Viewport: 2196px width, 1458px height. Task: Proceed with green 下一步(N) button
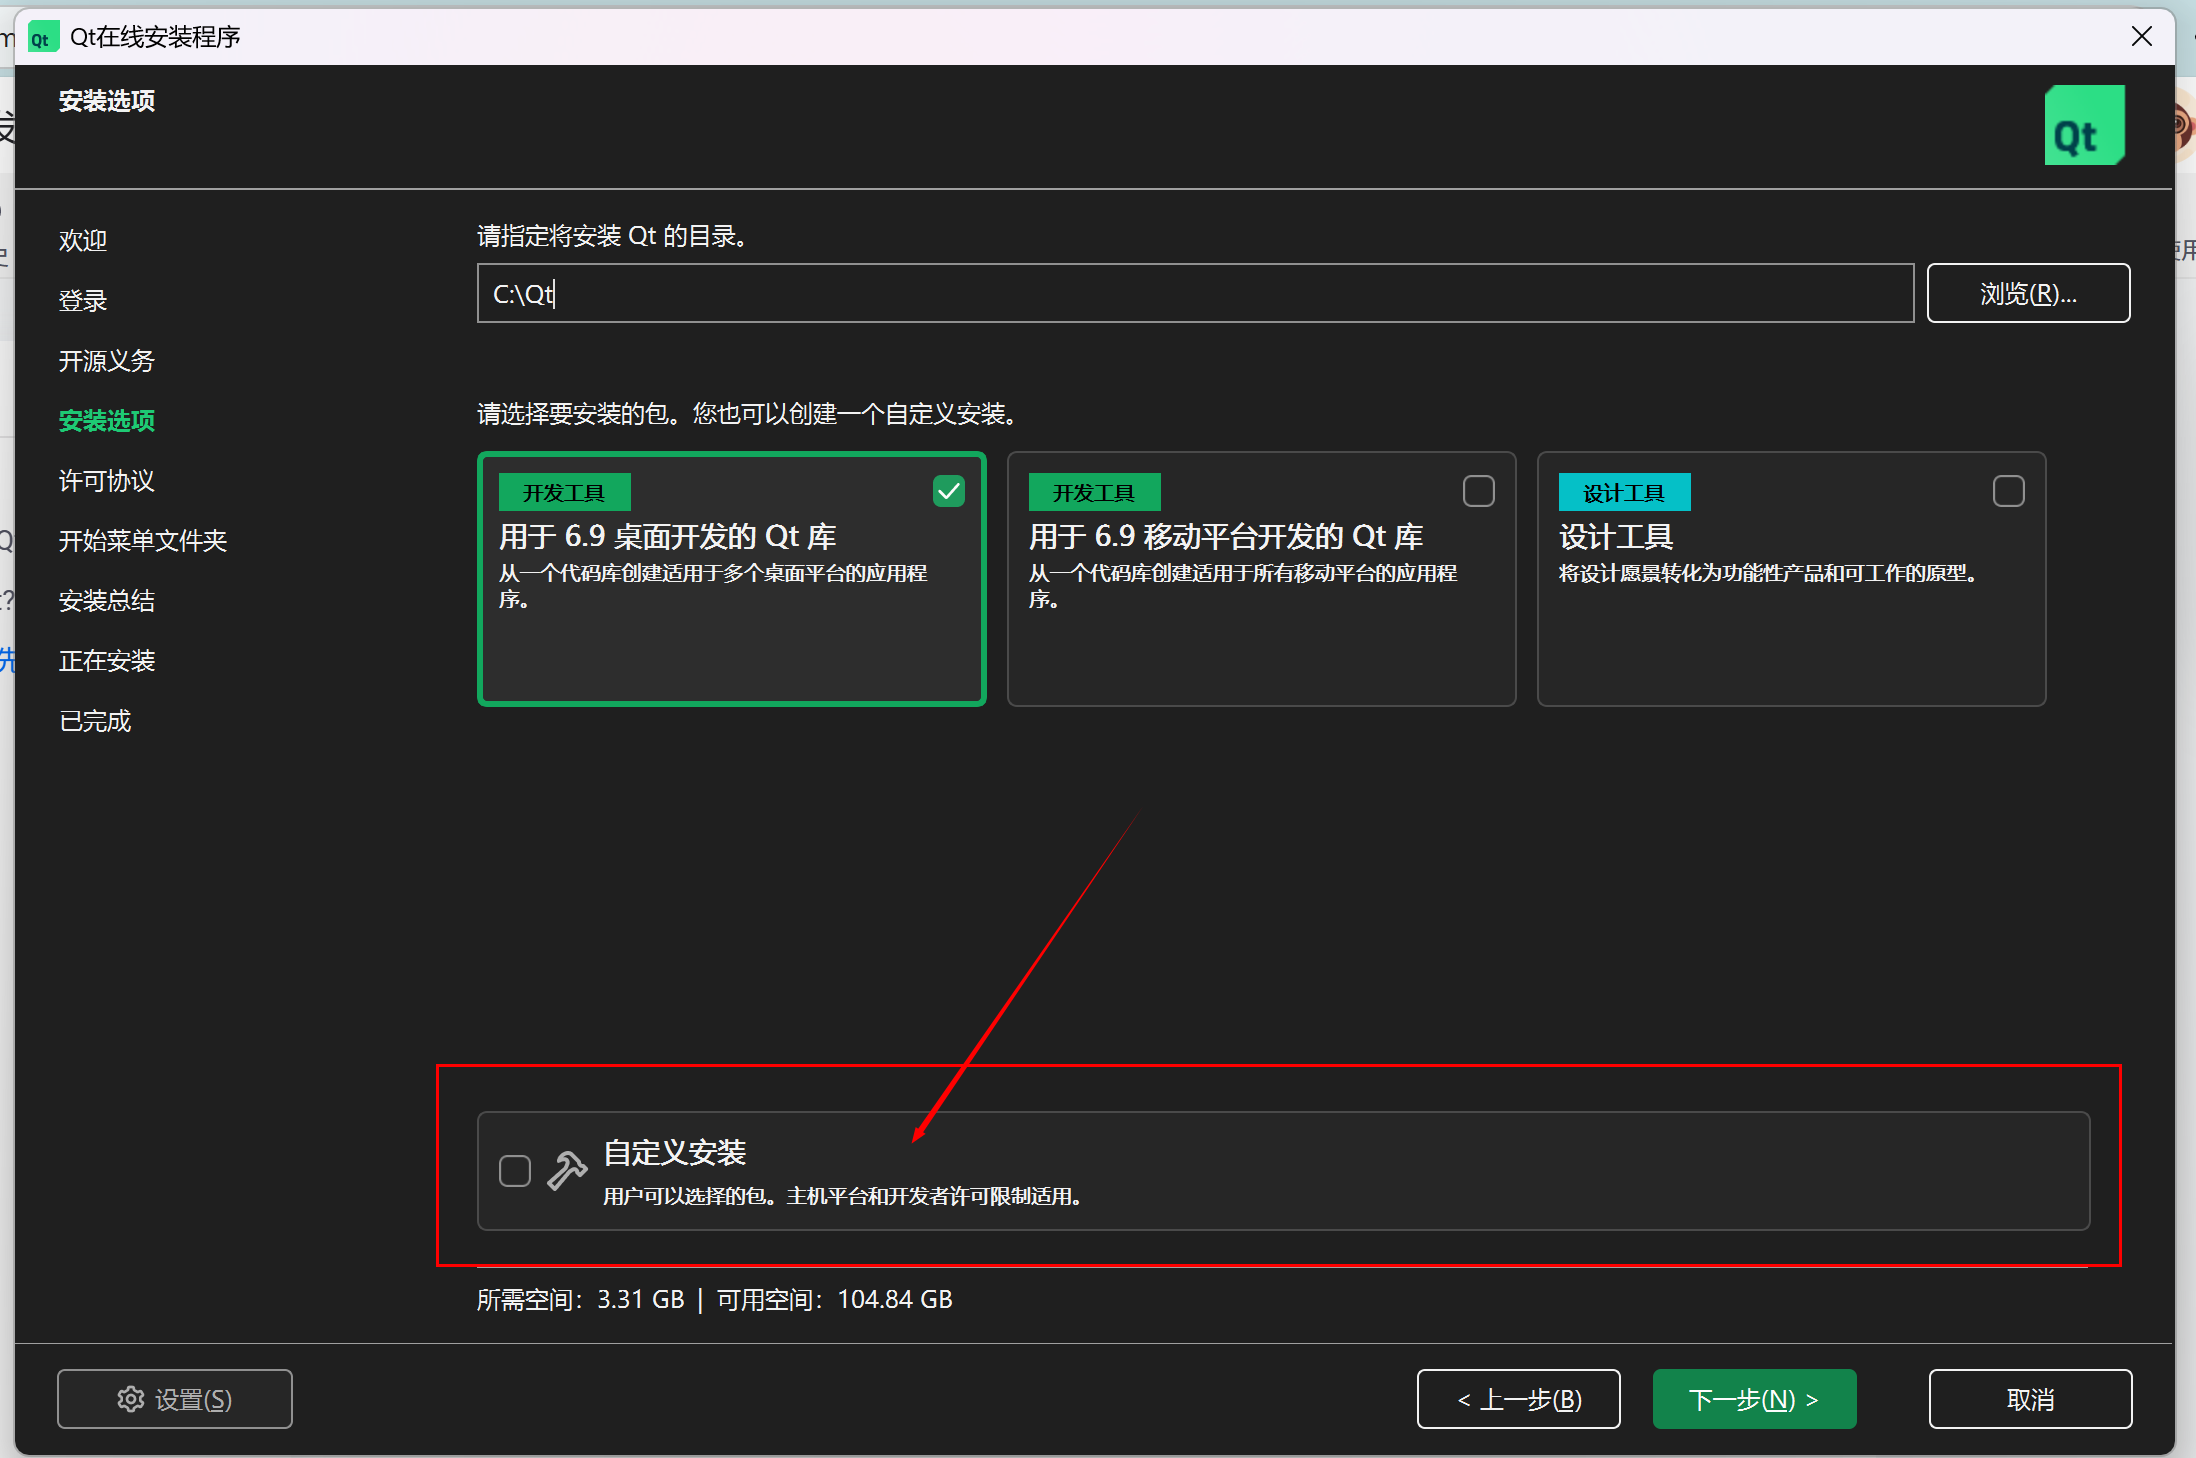(x=1754, y=1398)
